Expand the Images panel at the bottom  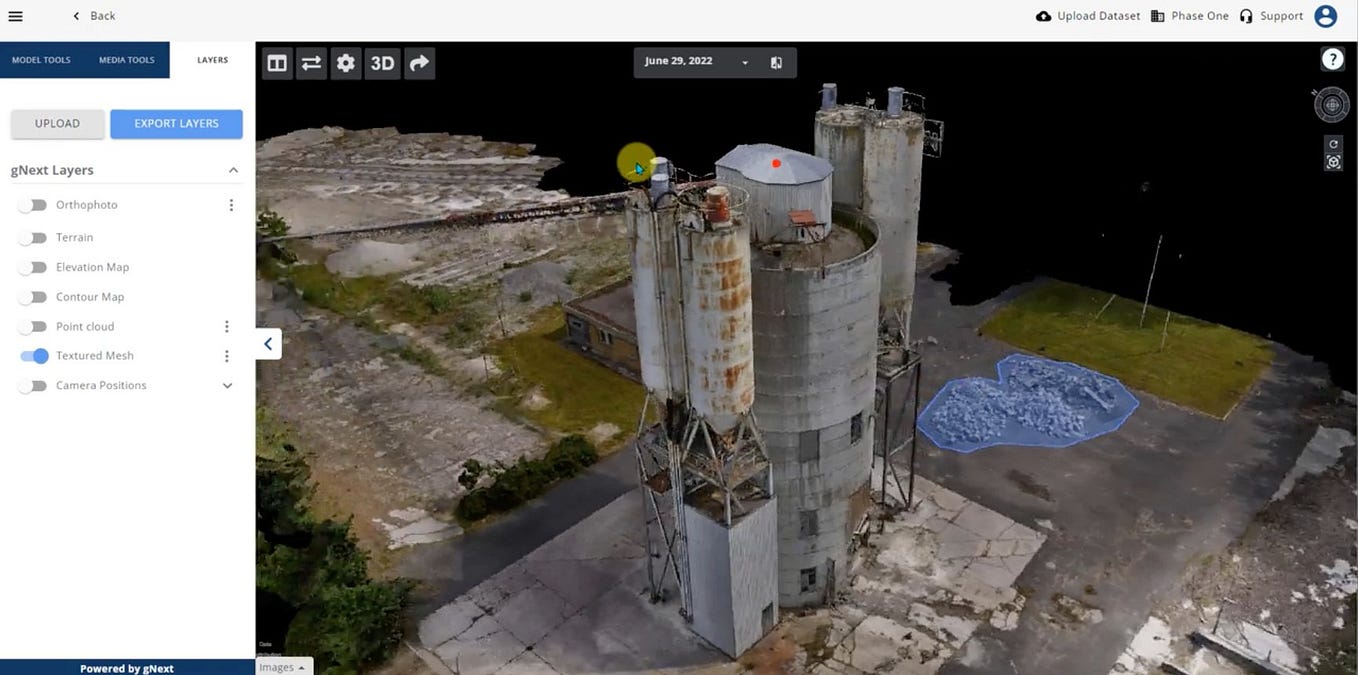pos(282,666)
